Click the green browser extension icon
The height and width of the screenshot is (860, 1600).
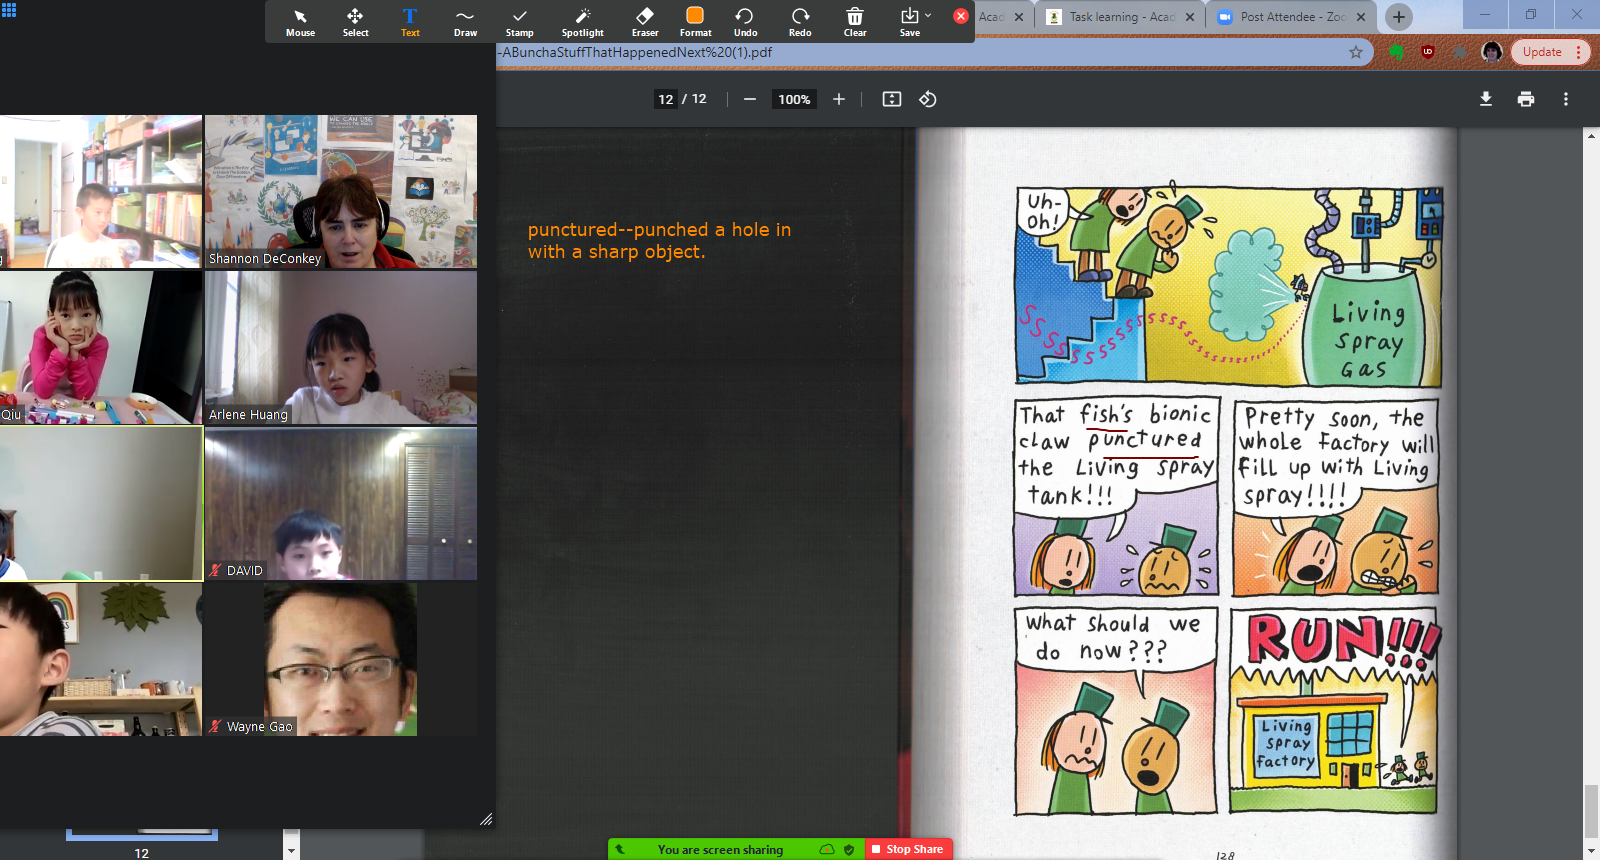1396,52
